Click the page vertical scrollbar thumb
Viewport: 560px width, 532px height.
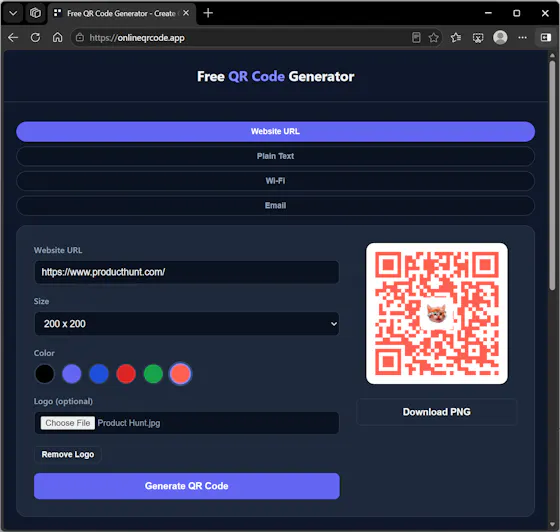tap(552, 175)
